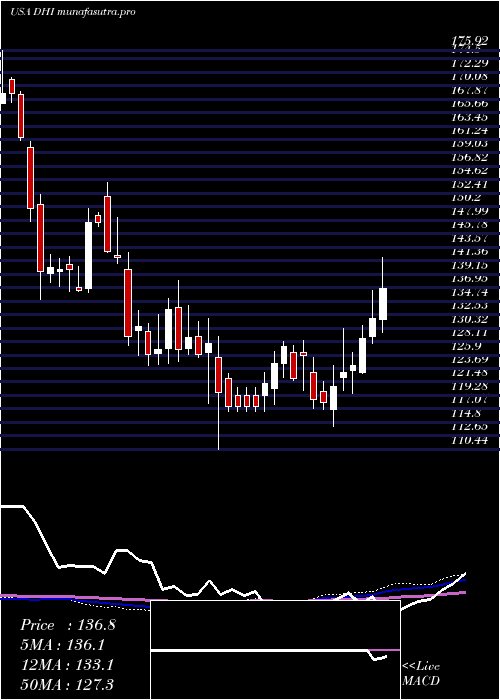Click the 112.65 price axis label
This screenshot has height=700, width=500.
point(469,426)
